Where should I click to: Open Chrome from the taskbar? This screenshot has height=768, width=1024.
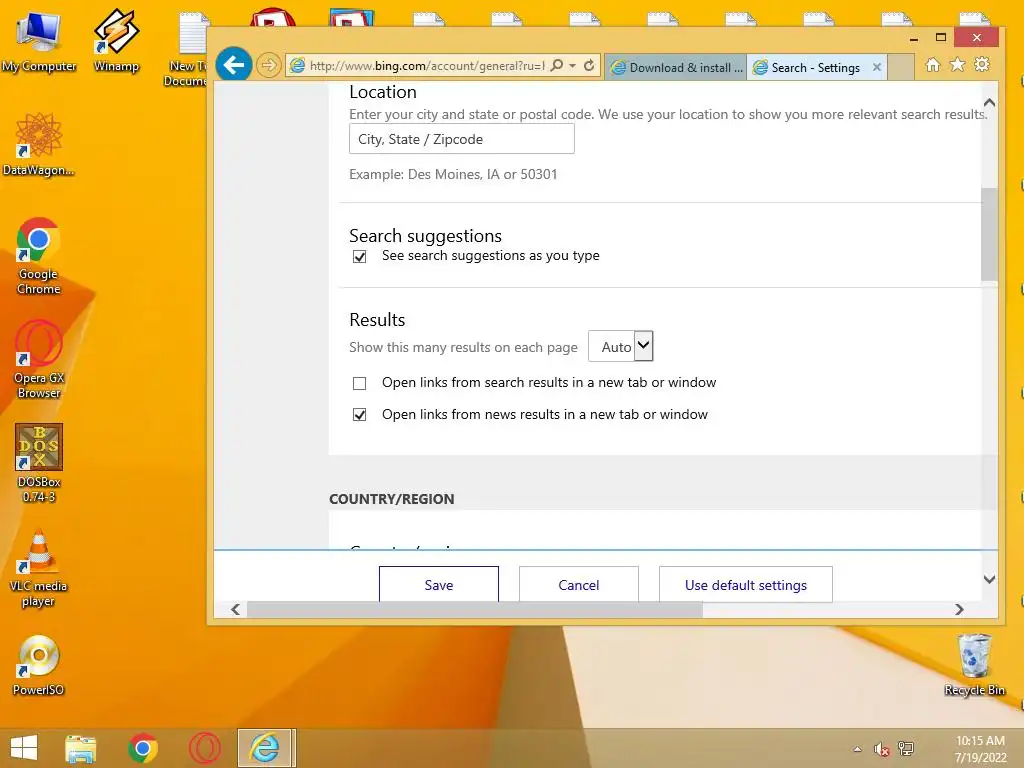[x=143, y=748]
